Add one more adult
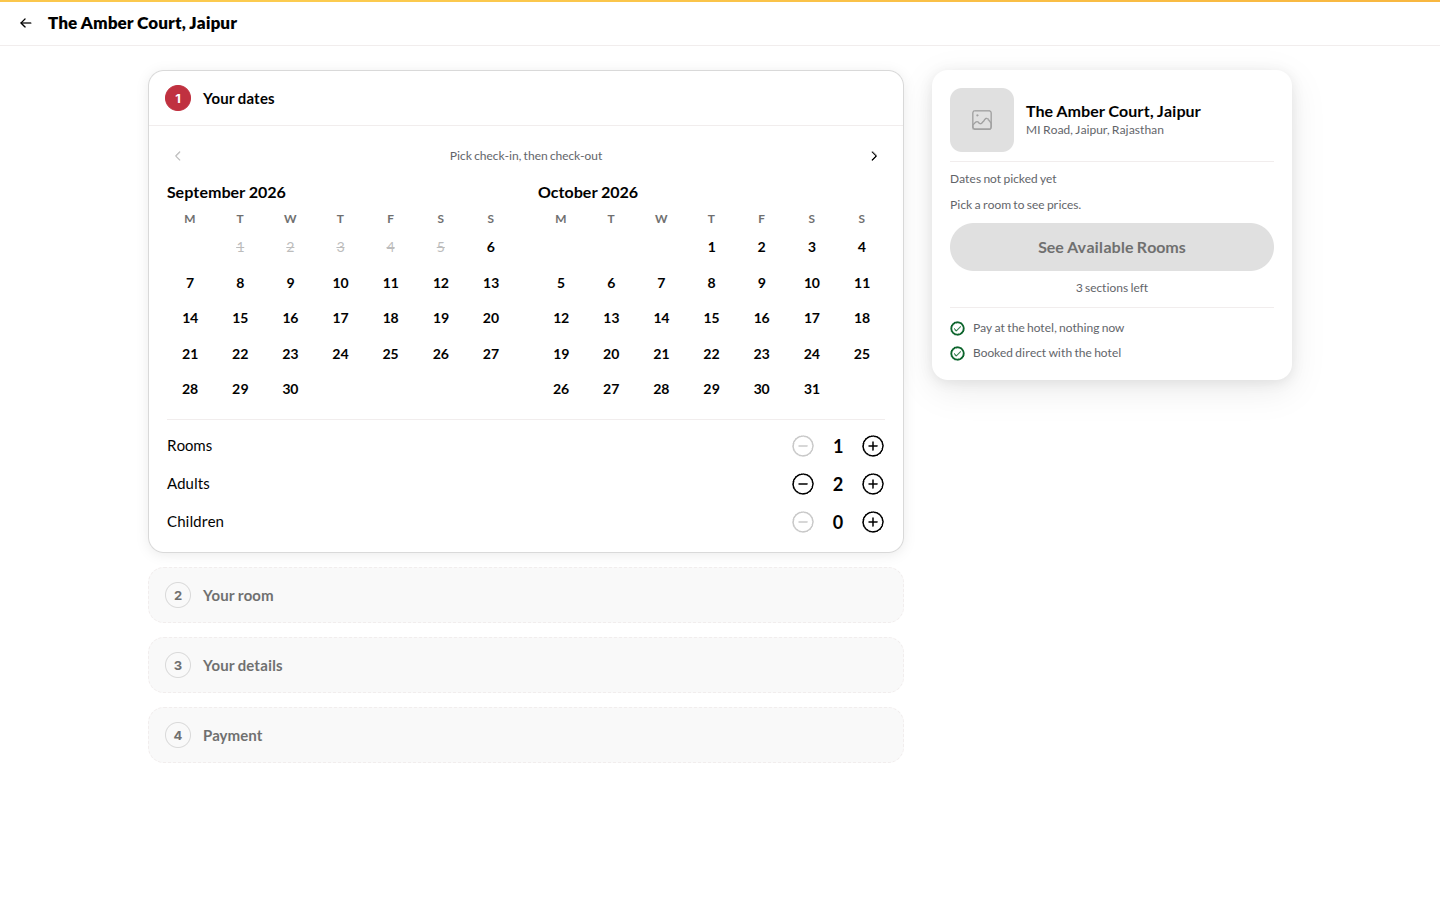The width and height of the screenshot is (1440, 900). click(873, 484)
